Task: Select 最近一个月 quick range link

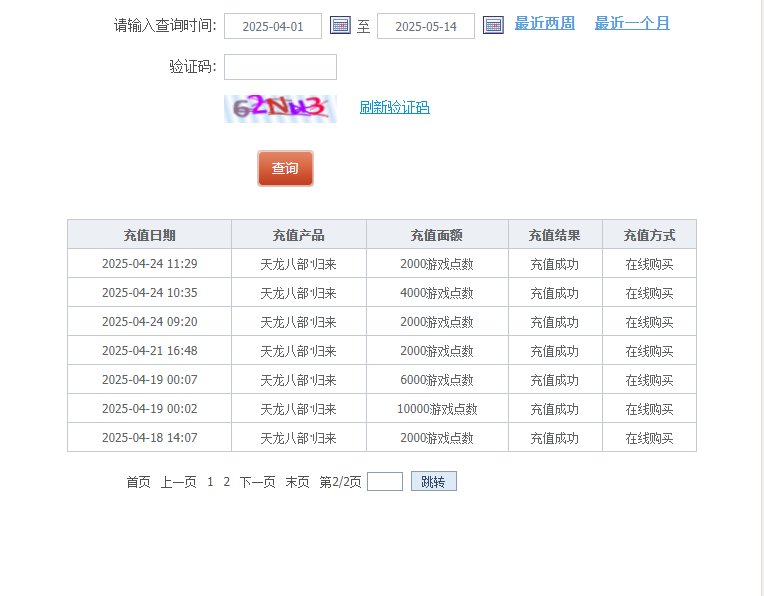Action: (x=632, y=23)
